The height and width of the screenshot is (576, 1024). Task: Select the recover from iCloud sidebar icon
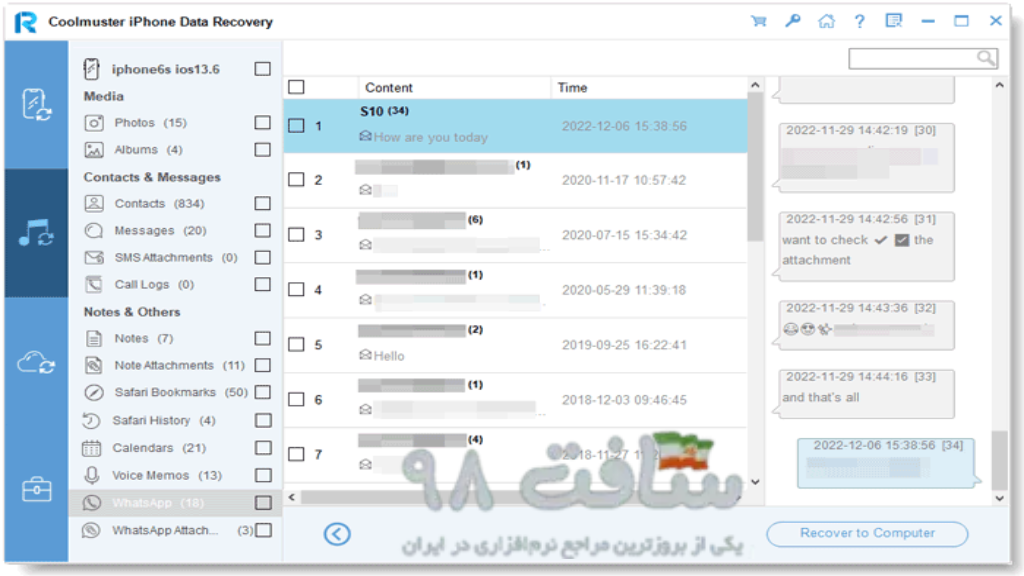(x=36, y=362)
